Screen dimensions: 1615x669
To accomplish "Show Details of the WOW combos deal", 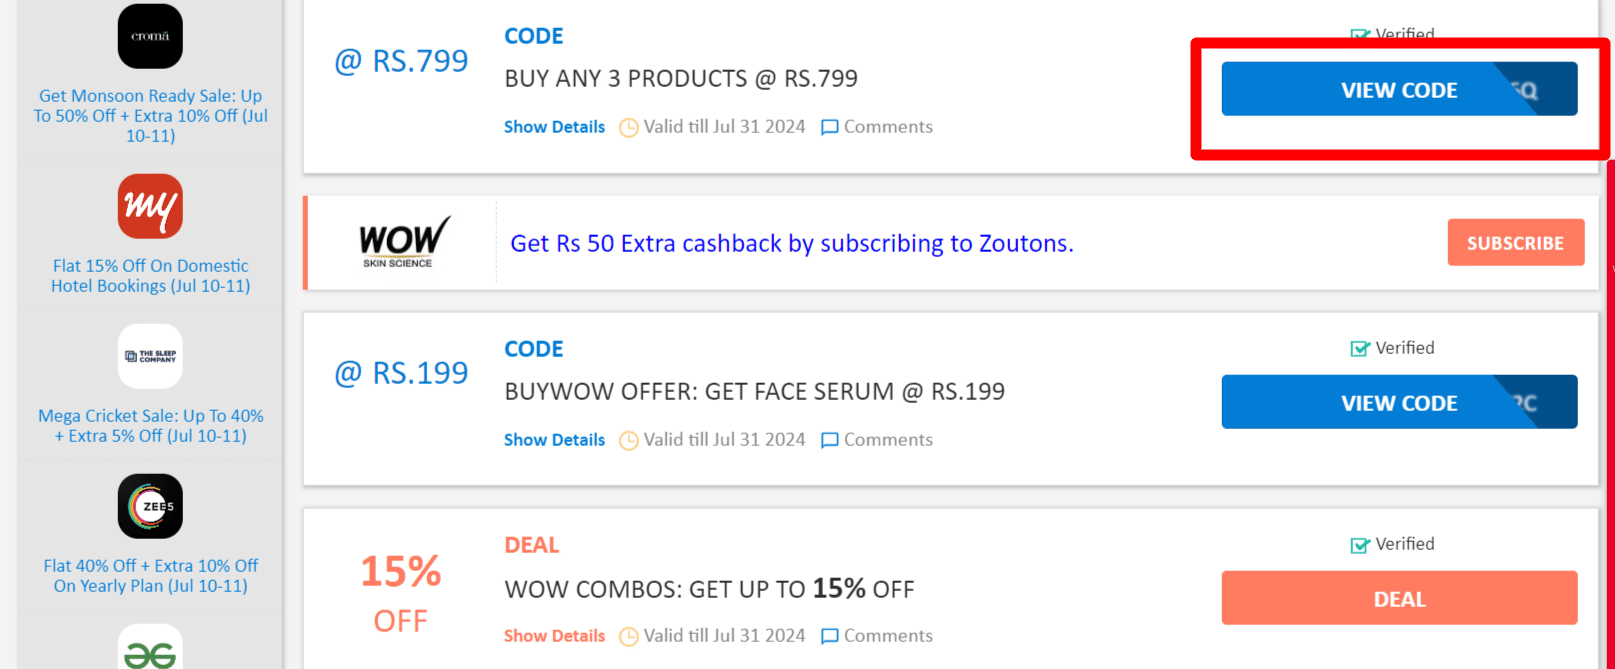I will (x=554, y=635).
